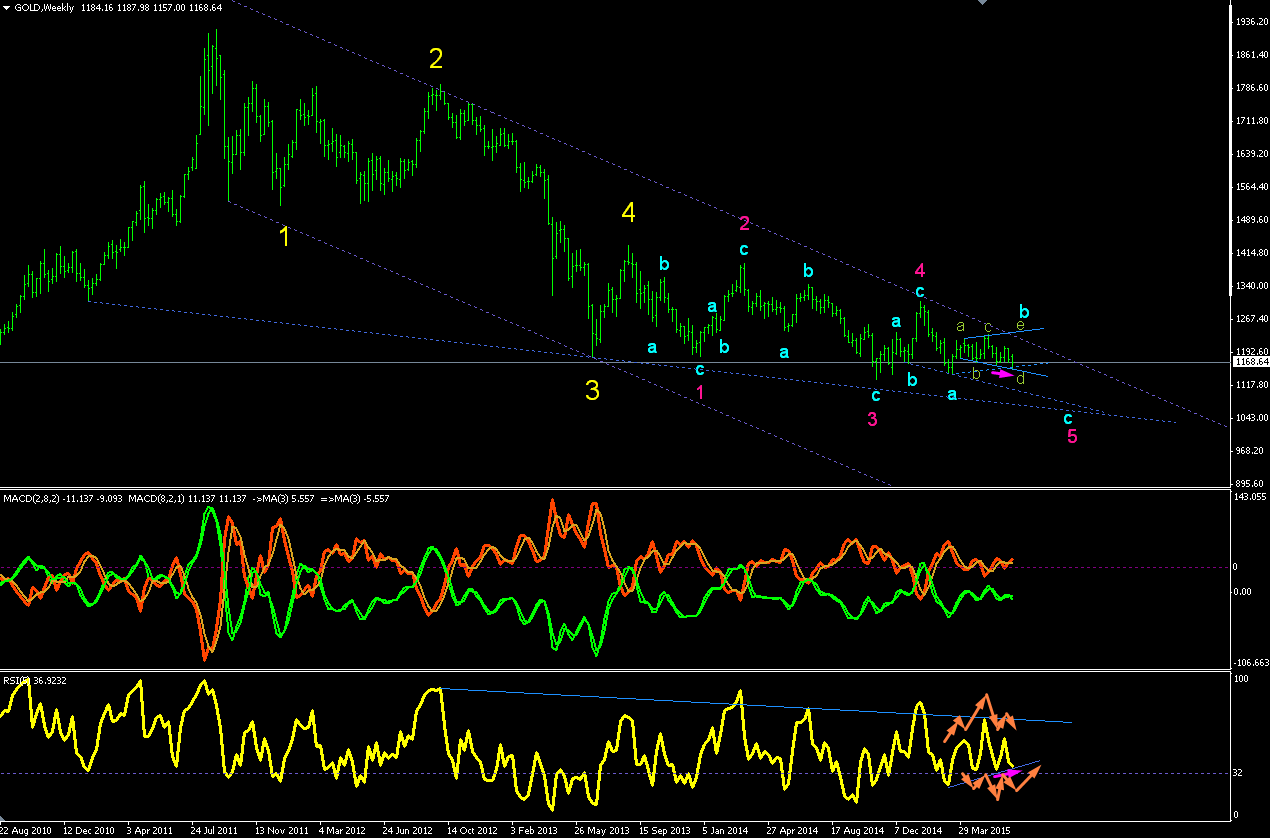This screenshot has height=838, width=1270.
Task: Click time axis date 3 Feb 2013
Action: [533, 830]
